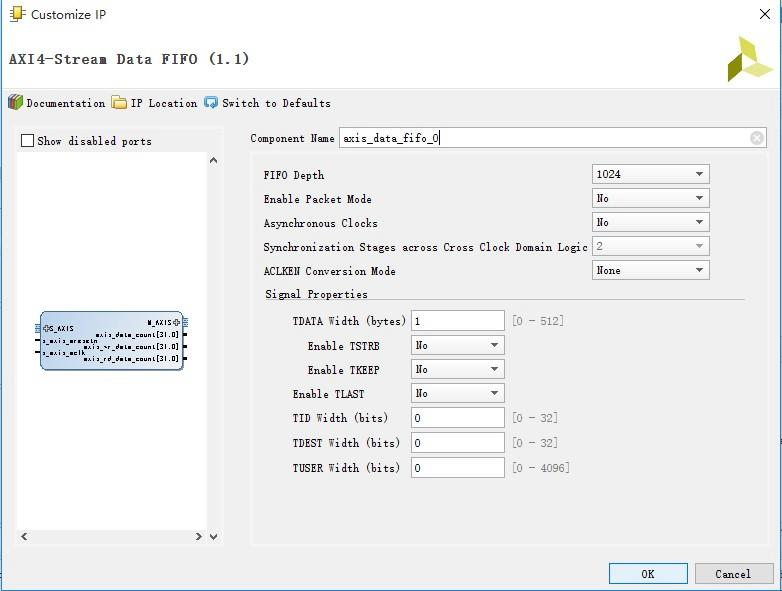Click the Customize IP title bar icon
Viewport: 782px width, 591px height.
[17, 15]
